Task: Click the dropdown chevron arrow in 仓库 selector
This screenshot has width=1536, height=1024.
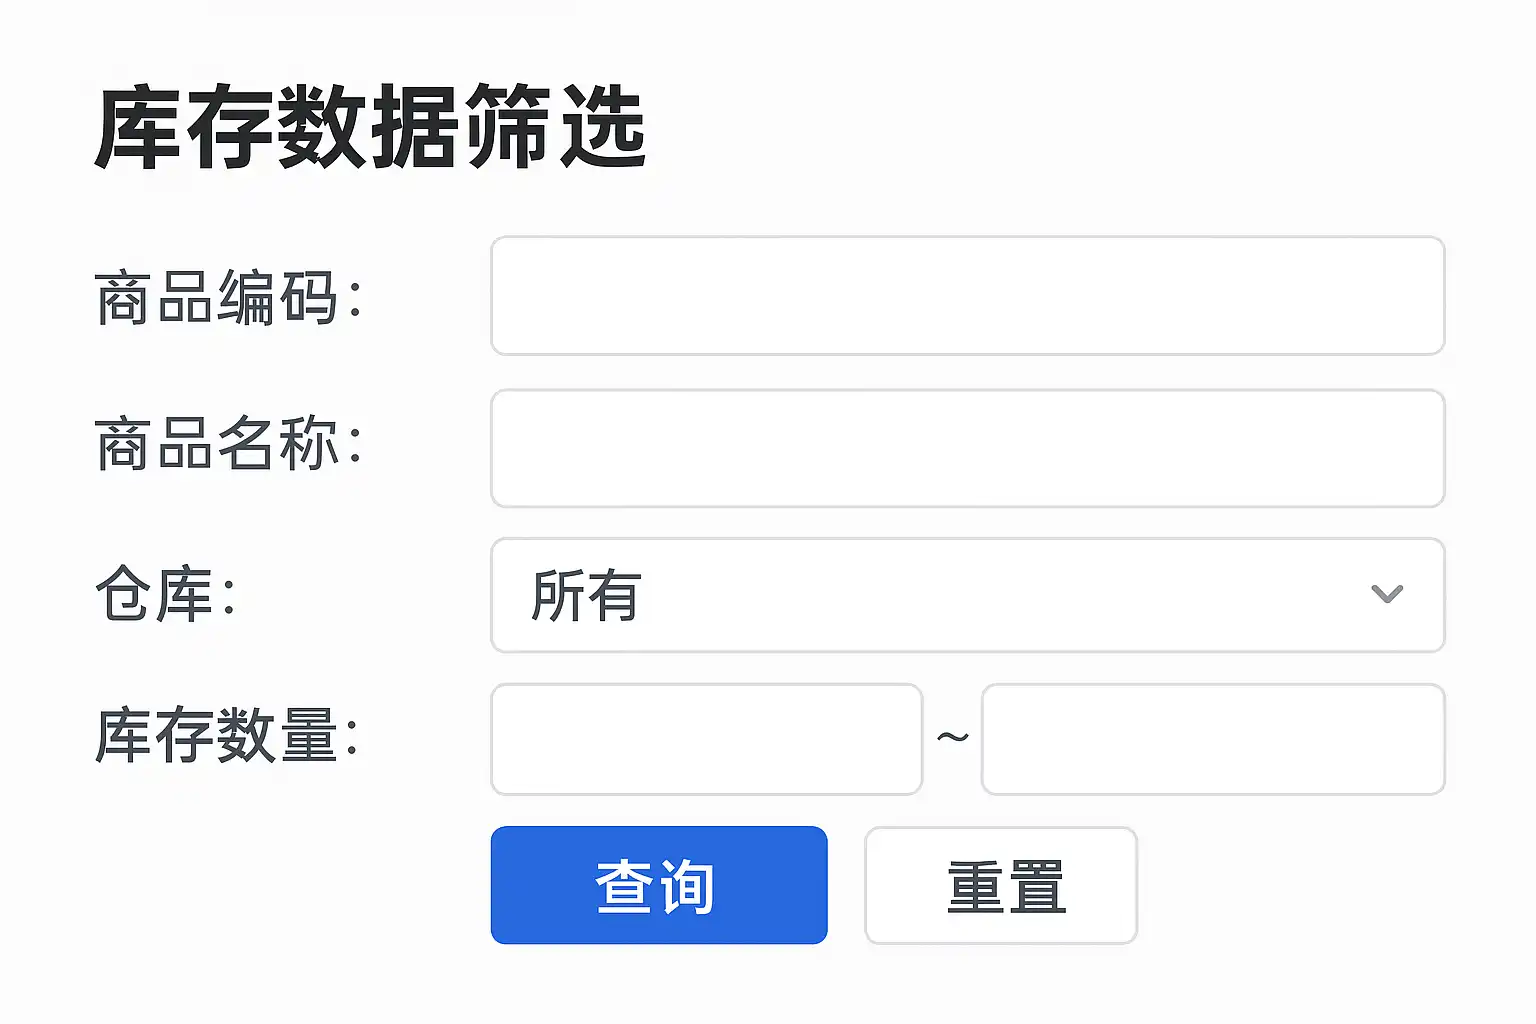Action: pos(1386,594)
